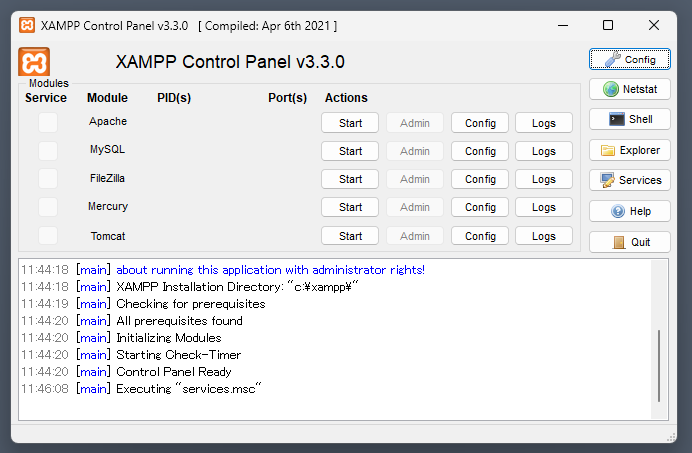
Task: View Tomcat Logs
Action: click(544, 236)
